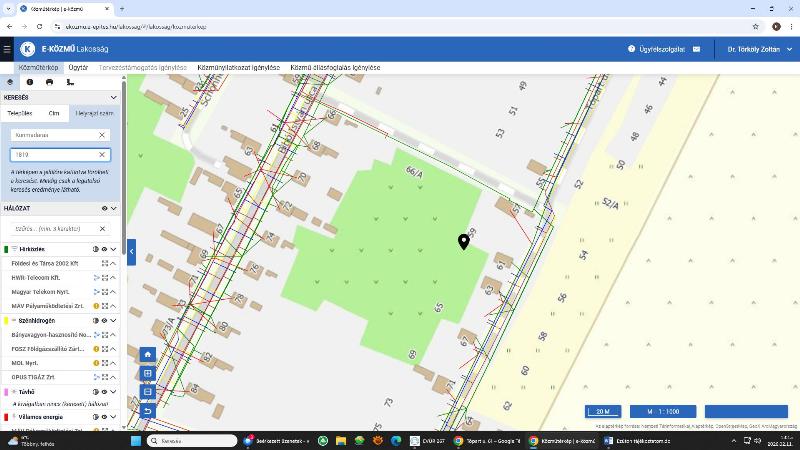Open the layers panel tool icon
This screenshot has height=450, width=800.
(x=10, y=82)
